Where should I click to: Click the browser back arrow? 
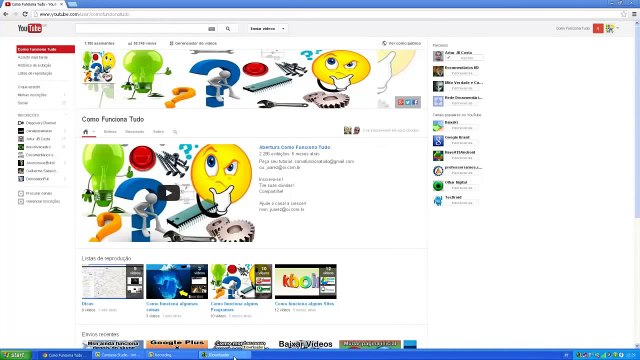[x=6, y=14]
